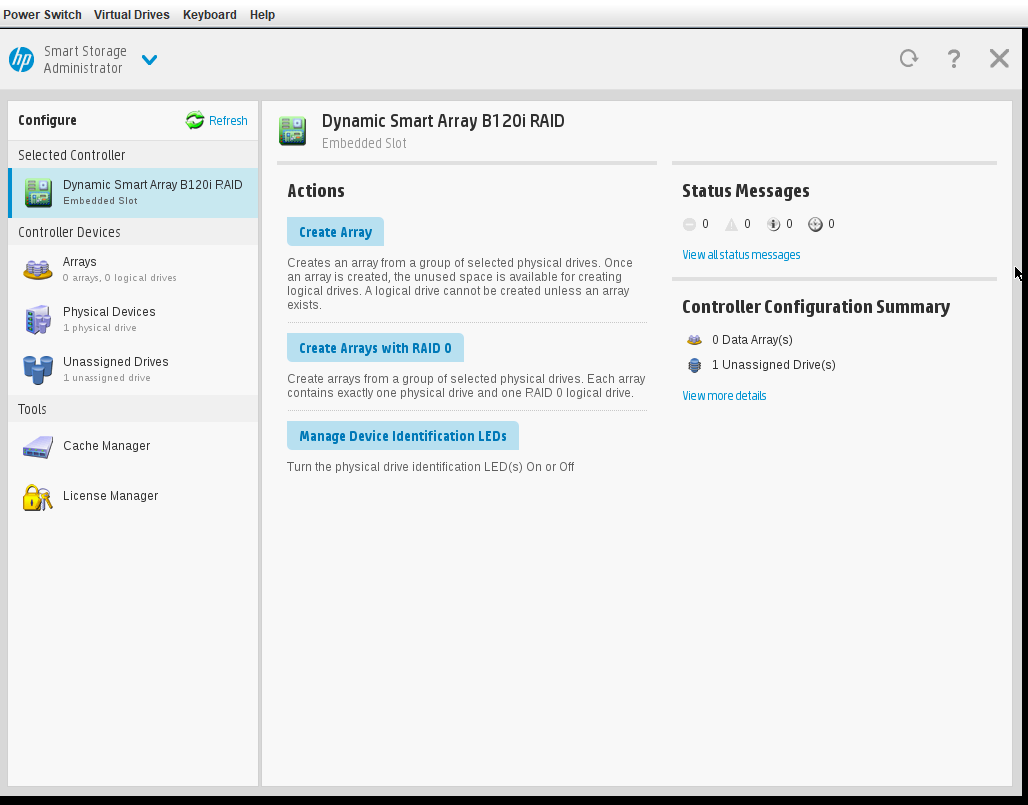Click the Create Array button
This screenshot has width=1028, height=805.
(x=335, y=232)
